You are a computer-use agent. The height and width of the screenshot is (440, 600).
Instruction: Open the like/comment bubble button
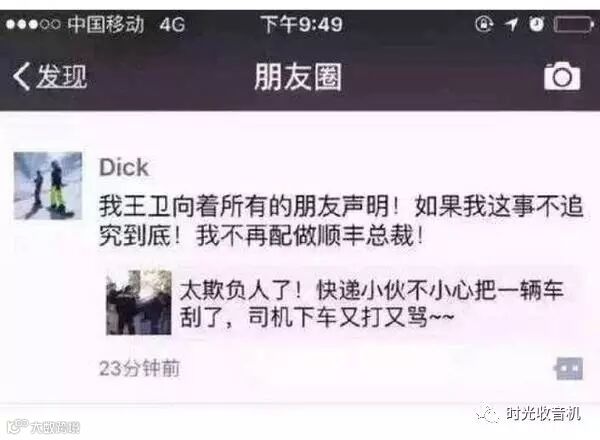tap(569, 369)
